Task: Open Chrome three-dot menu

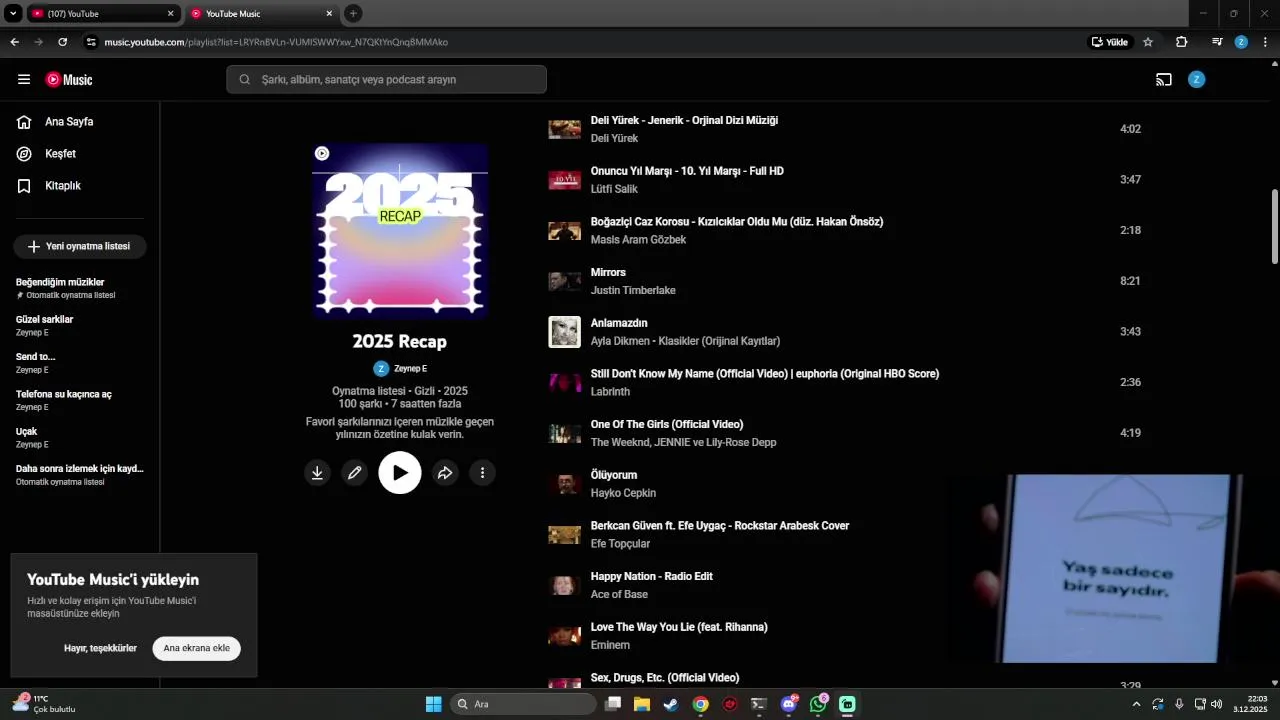Action: tap(1265, 42)
